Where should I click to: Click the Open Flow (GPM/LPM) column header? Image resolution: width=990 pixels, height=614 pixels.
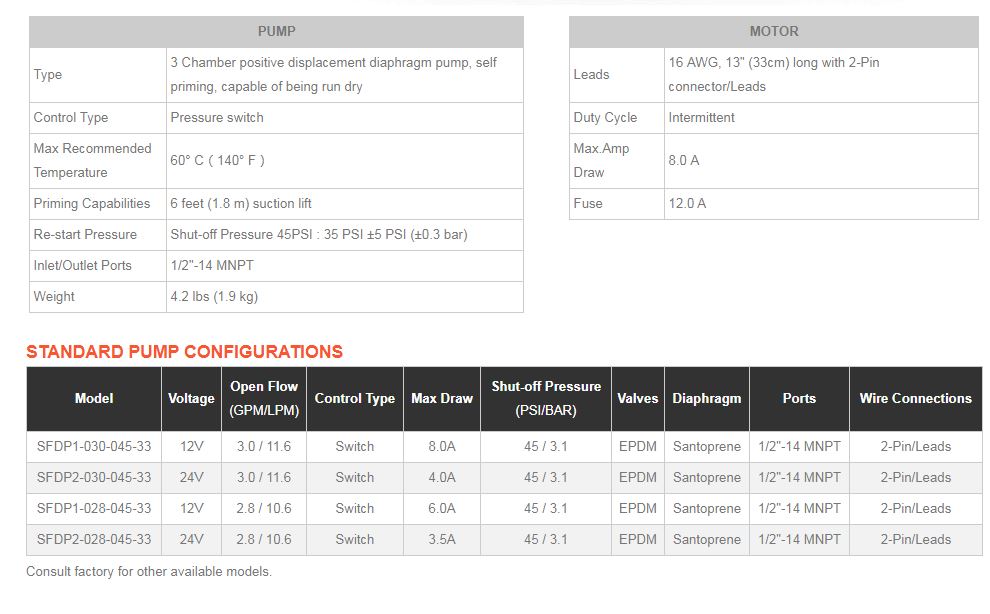[x=264, y=399]
